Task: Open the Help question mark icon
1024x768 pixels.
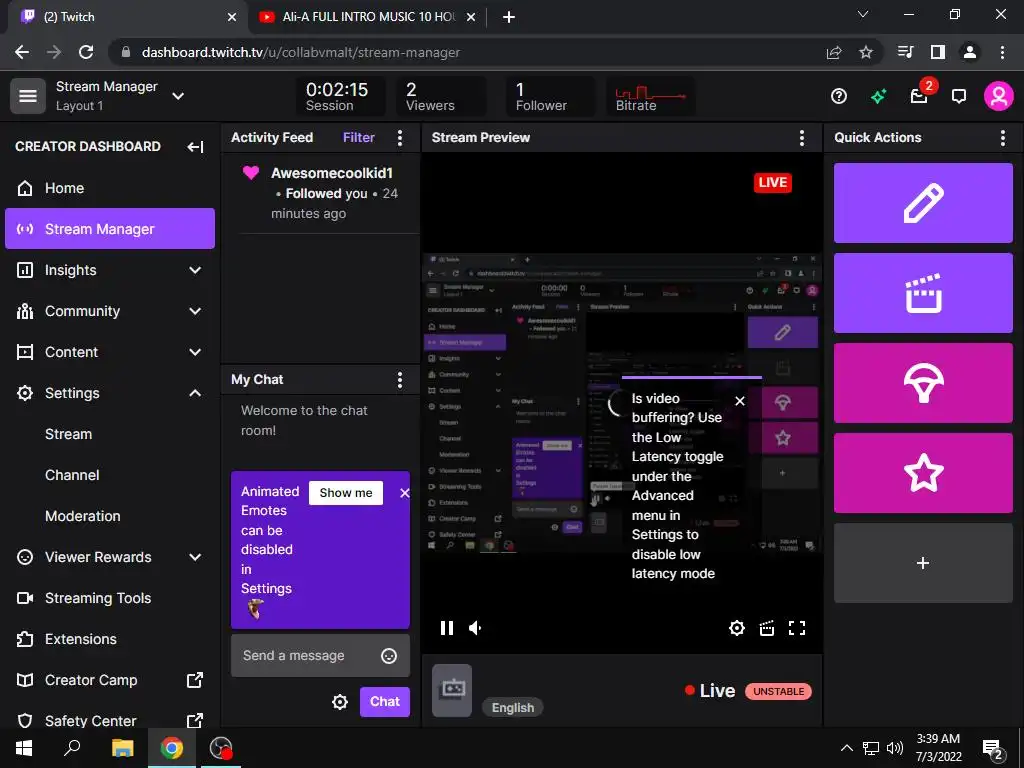Action: click(x=839, y=97)
